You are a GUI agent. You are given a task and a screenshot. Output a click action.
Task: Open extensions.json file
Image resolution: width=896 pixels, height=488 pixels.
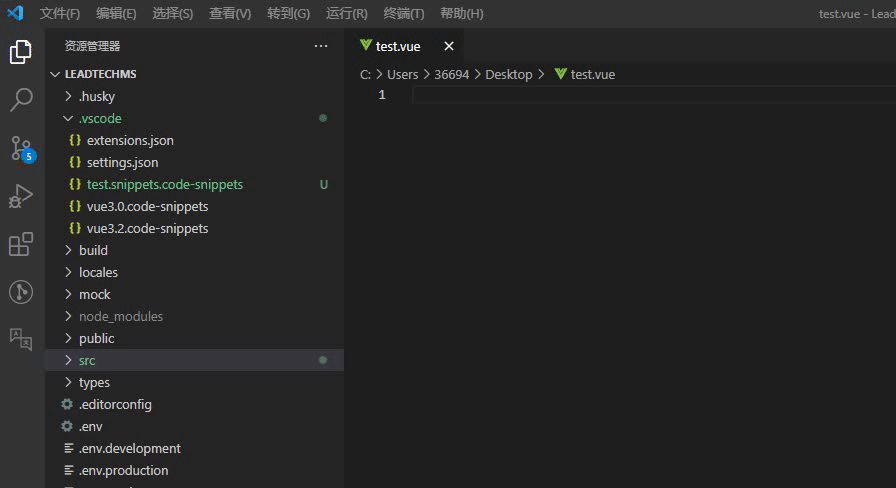pyautogui.click(x=194, y=140)
